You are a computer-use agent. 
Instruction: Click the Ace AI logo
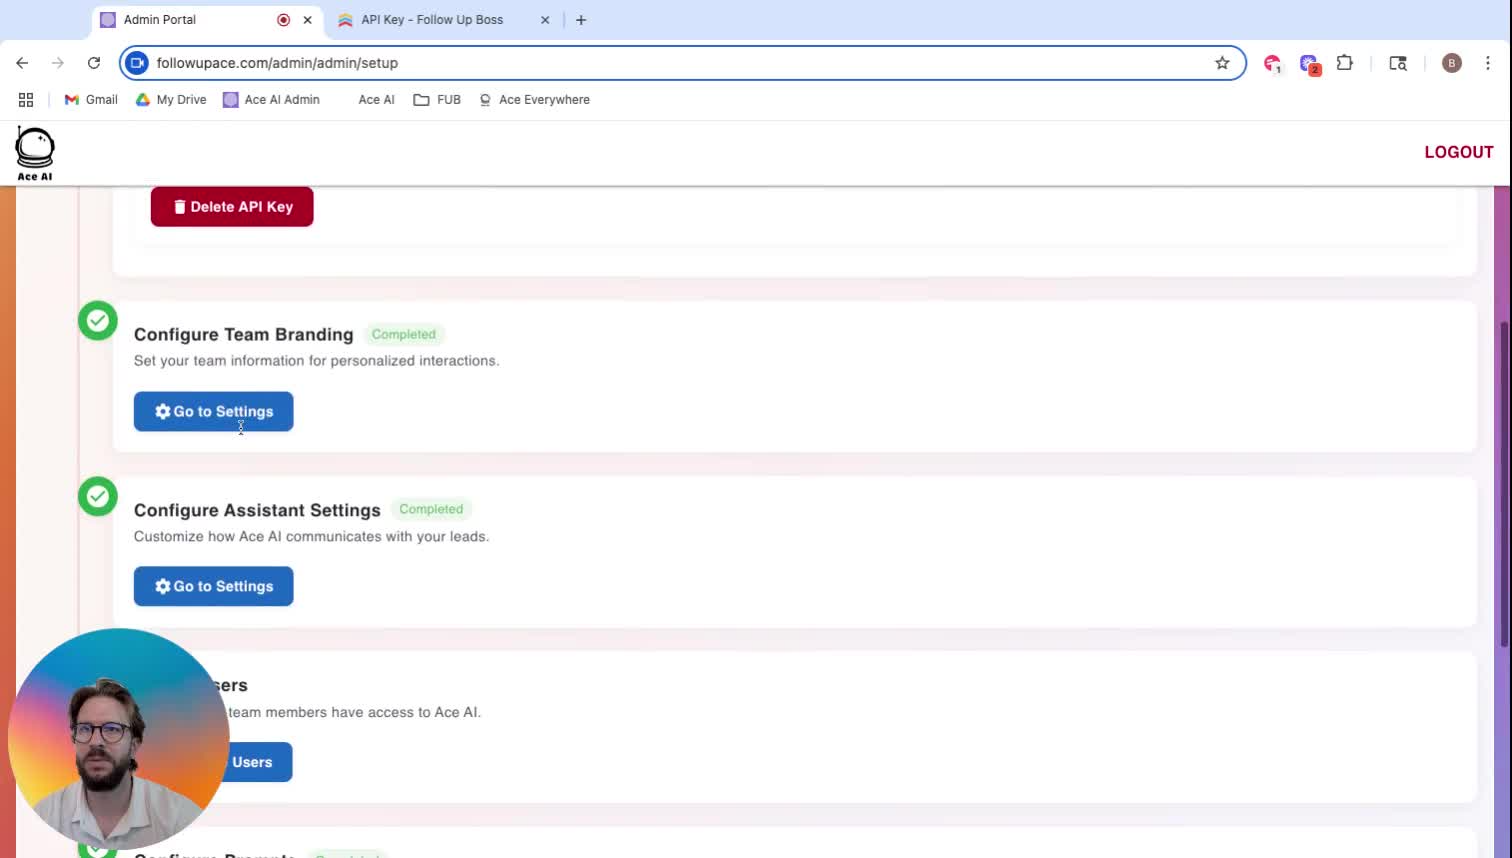pos(35,154)
